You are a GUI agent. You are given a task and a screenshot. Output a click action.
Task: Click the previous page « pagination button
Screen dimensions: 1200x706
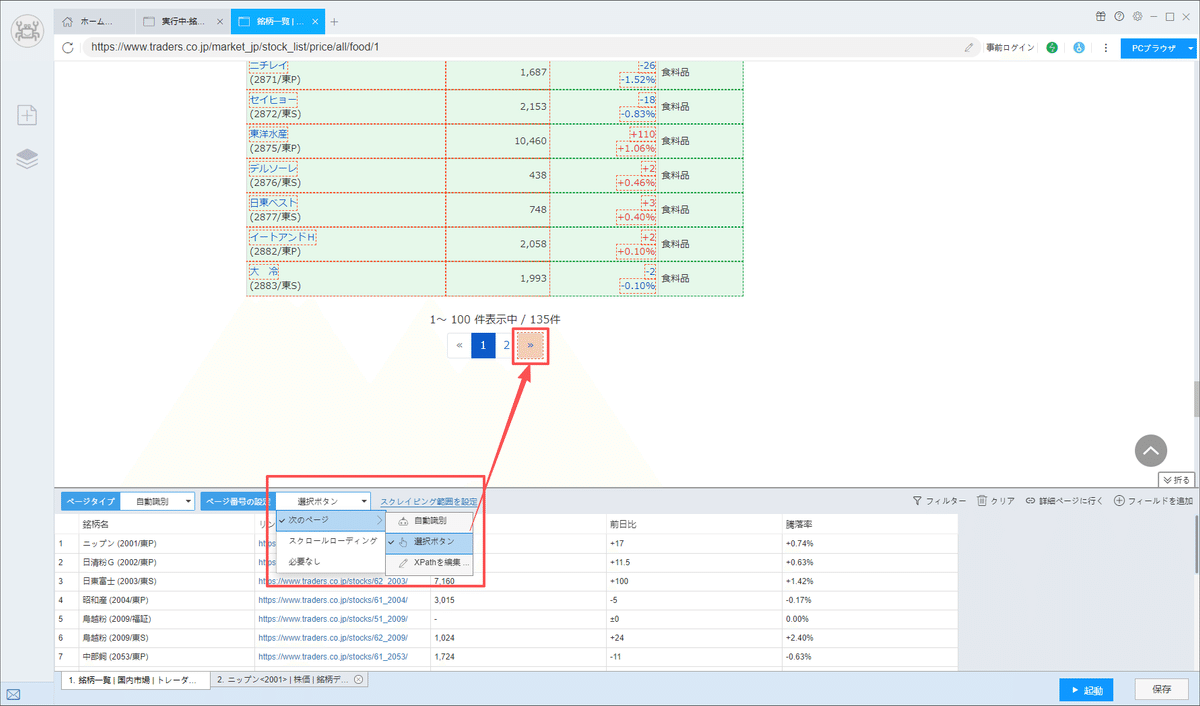pyautogui.click(x=459, y=345)
